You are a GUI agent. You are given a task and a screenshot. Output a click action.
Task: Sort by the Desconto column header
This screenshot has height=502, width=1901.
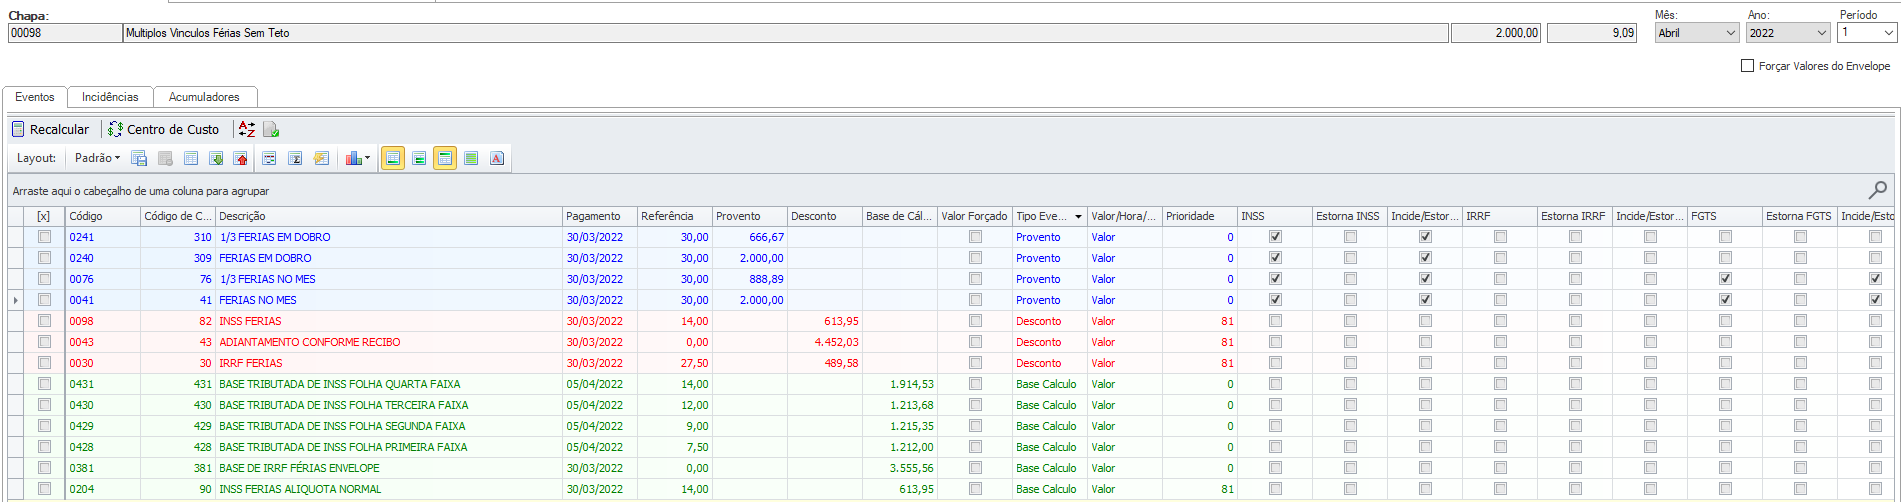824,216
